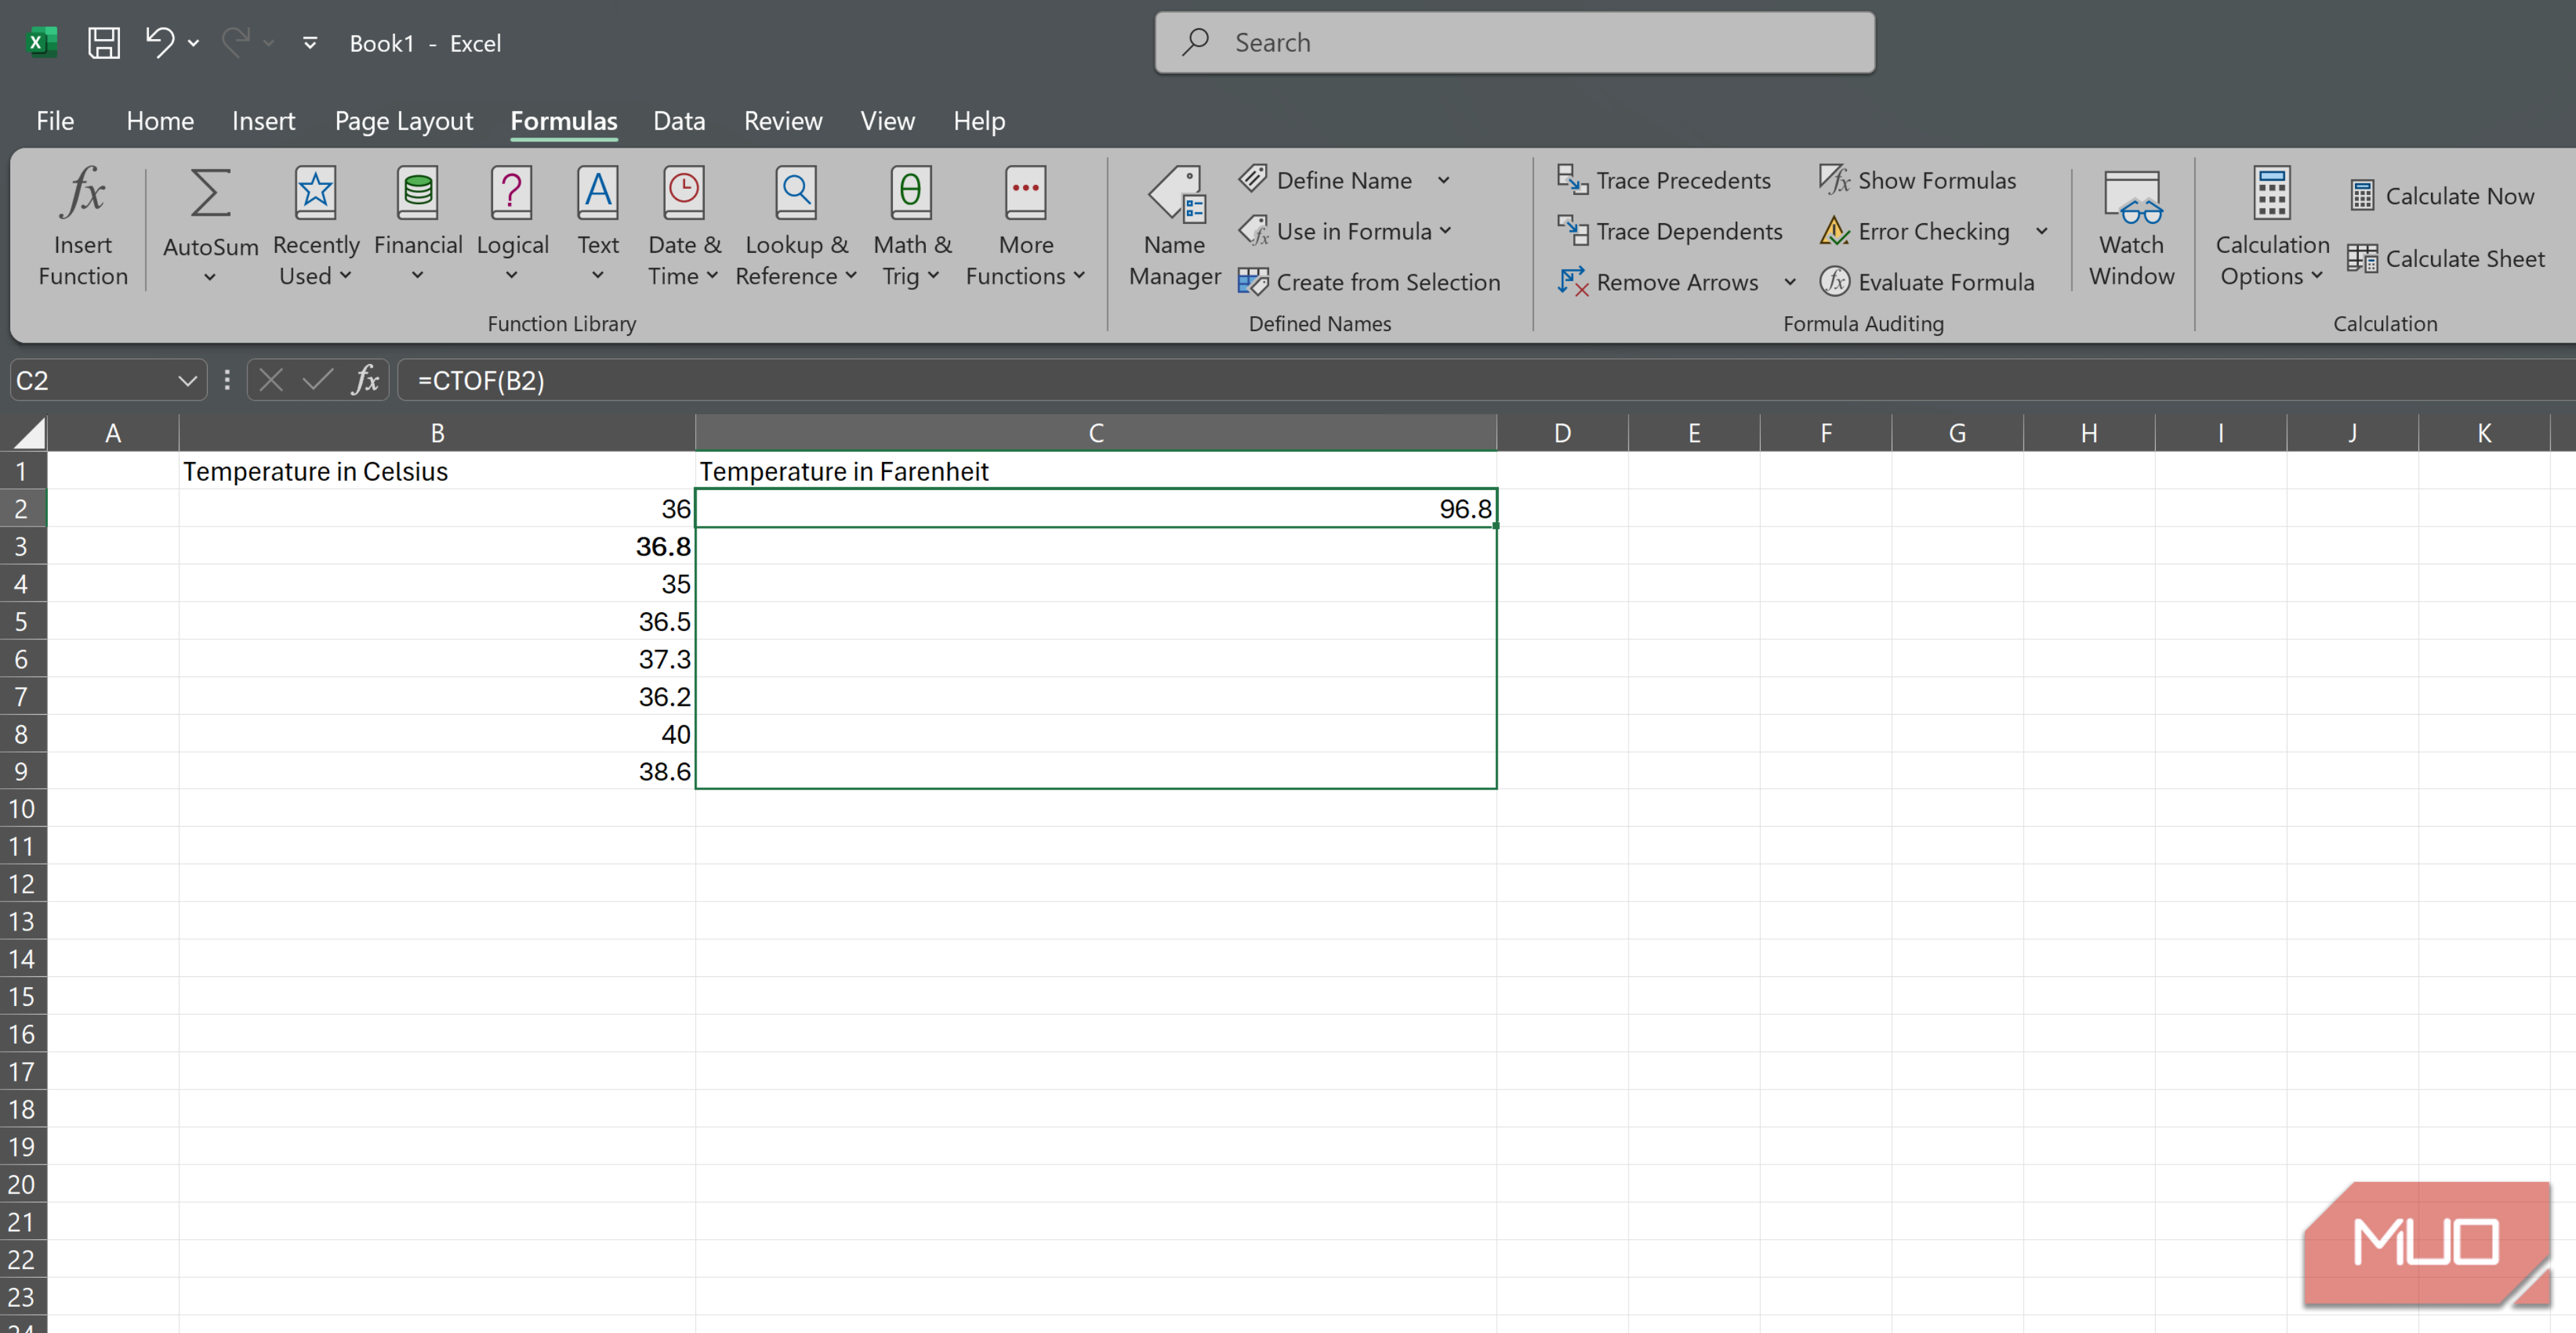This screenshot has width=2576, height=1333.
Task: Click Calculate Now
Action: point(2441,196)
